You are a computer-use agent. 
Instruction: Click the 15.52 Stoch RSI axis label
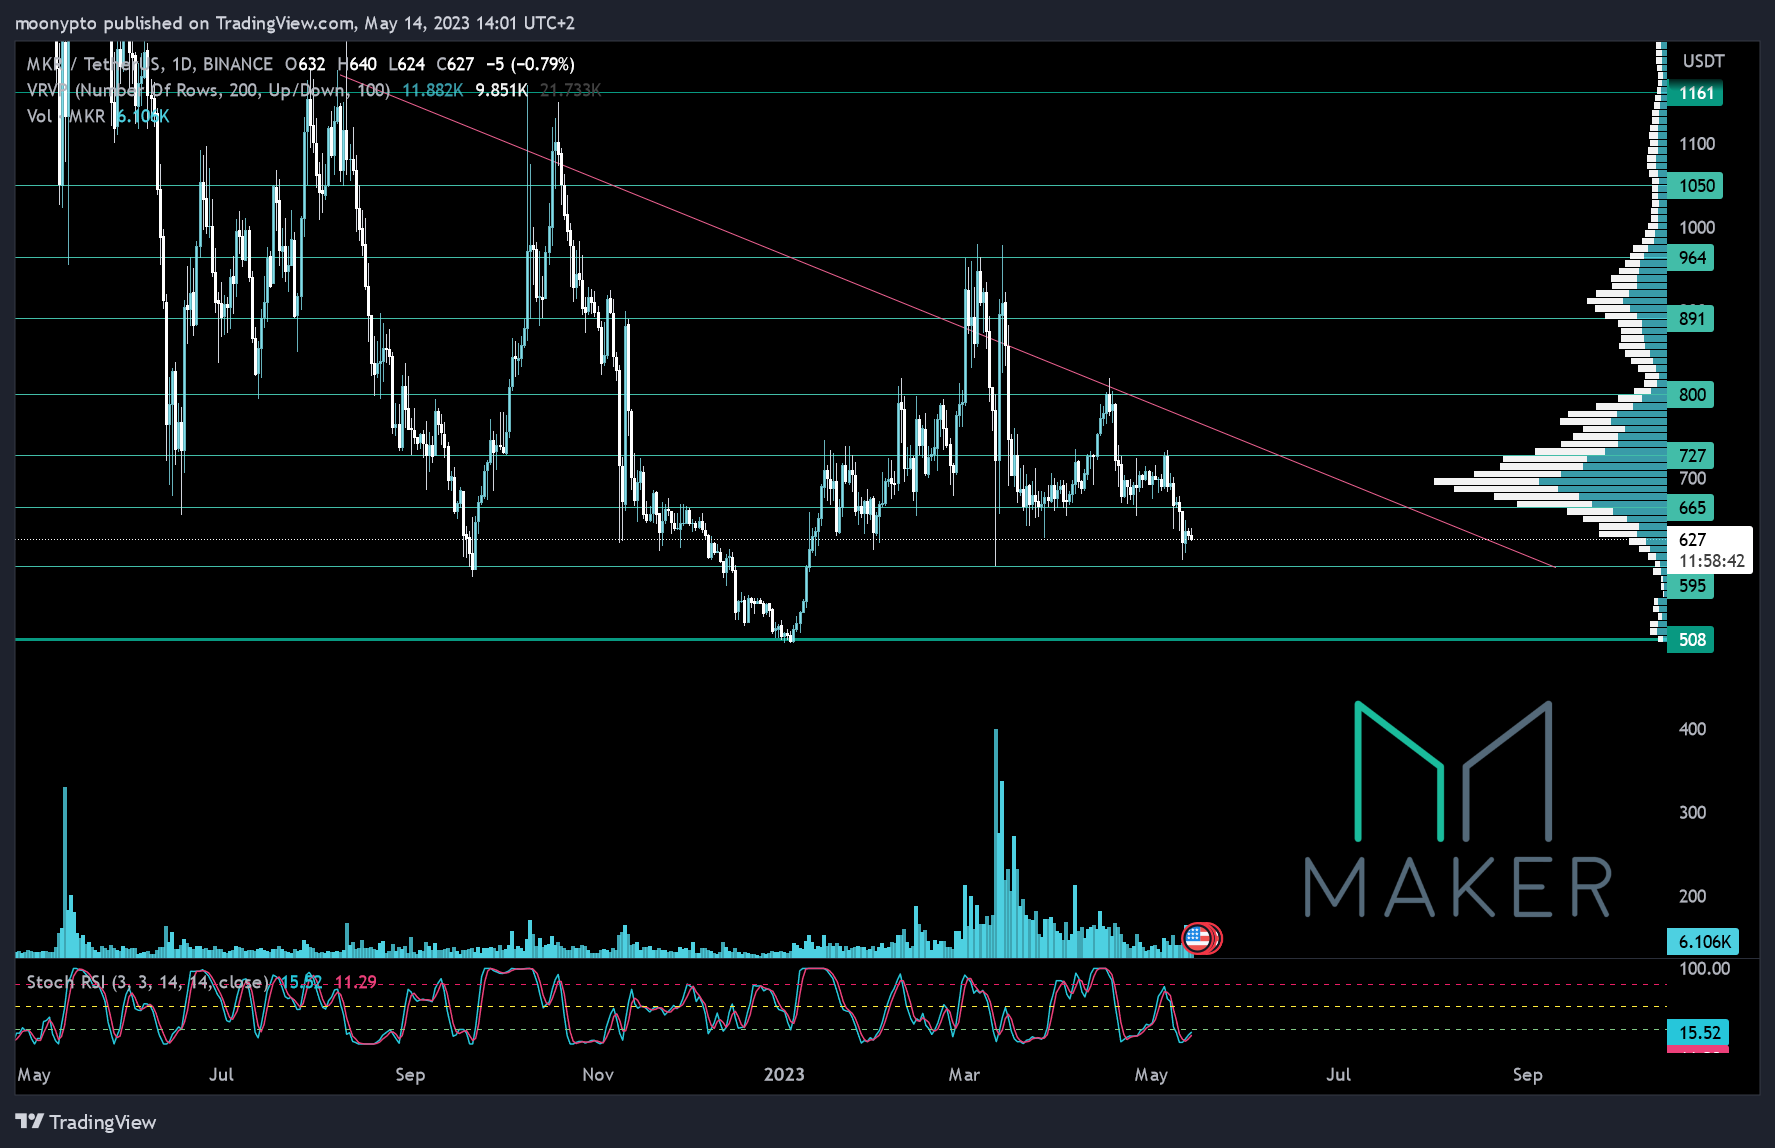click(x=1699, y=1033)
